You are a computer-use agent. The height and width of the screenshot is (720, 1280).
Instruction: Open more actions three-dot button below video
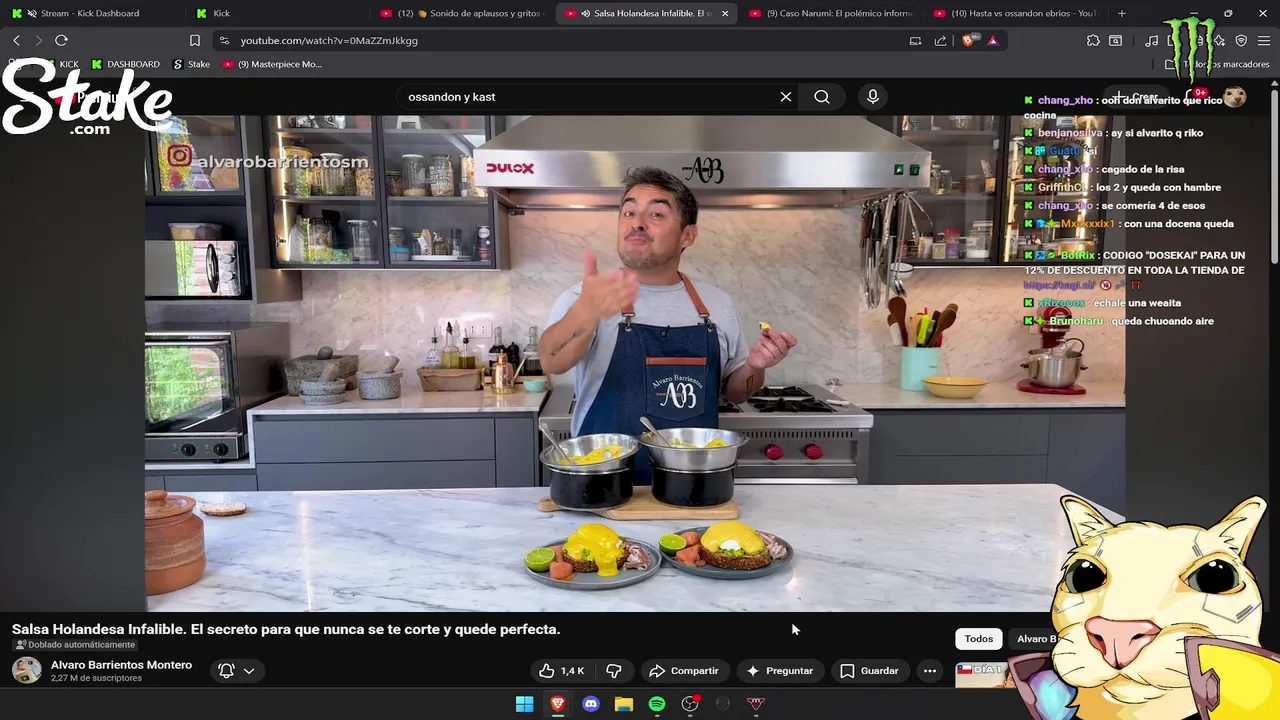(x=930, y=671)
